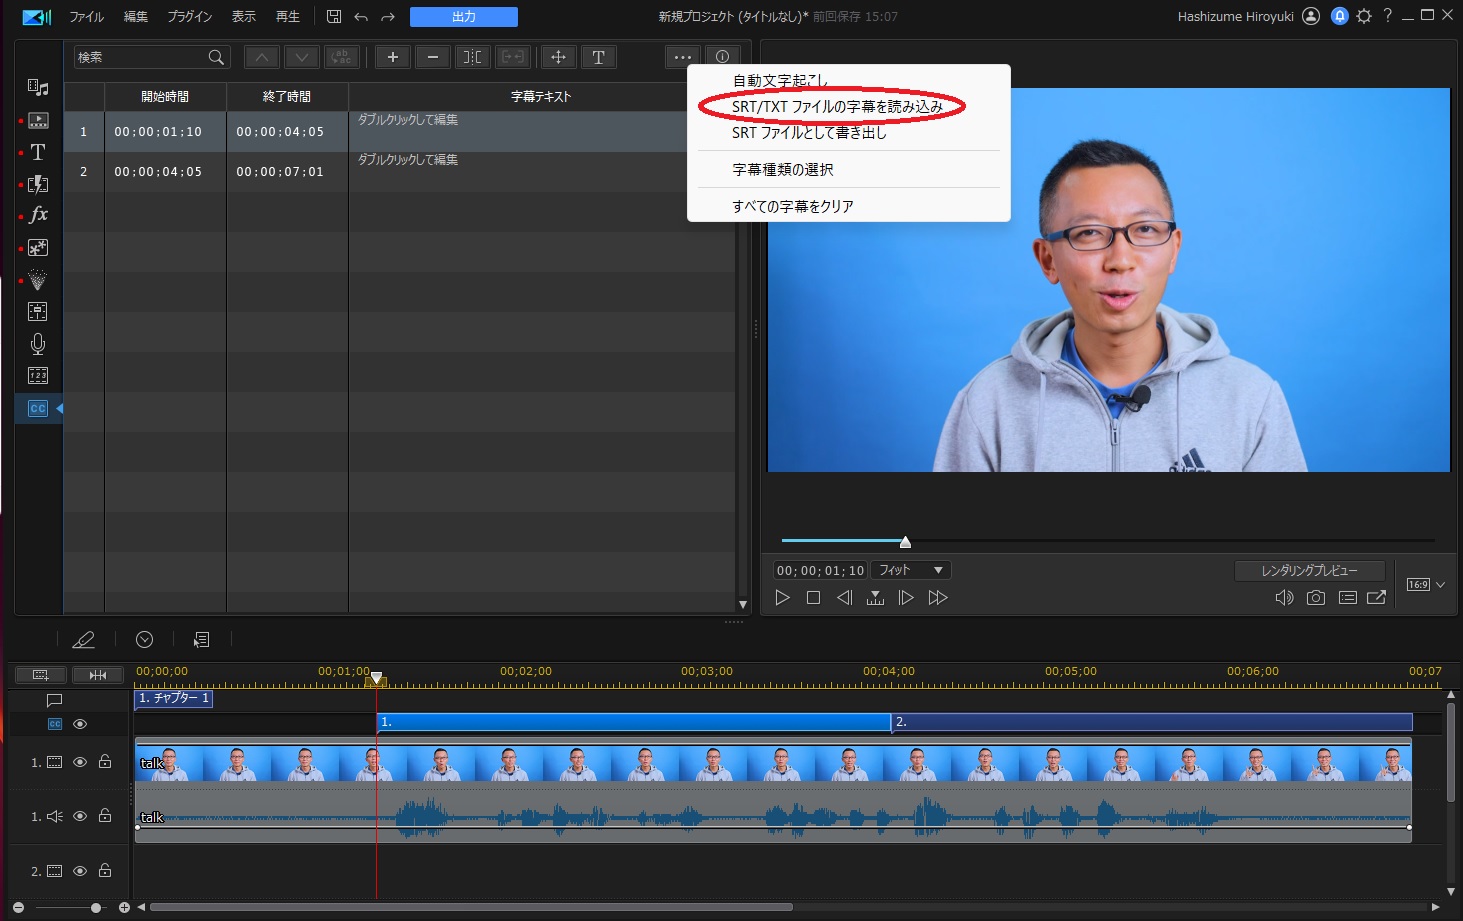Open the Title Room (T) in sidebar

pyautogui.click(x=38, y=152)
